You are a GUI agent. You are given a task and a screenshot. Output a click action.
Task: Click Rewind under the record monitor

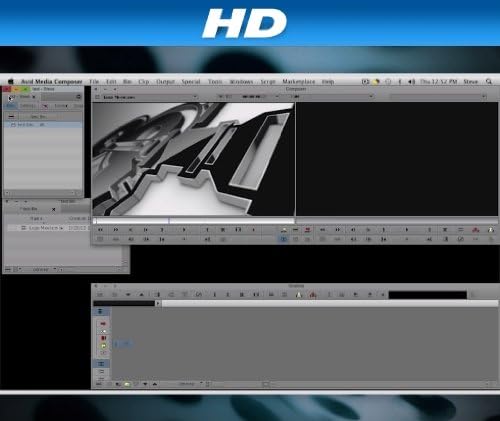click(x=322, y=230)
